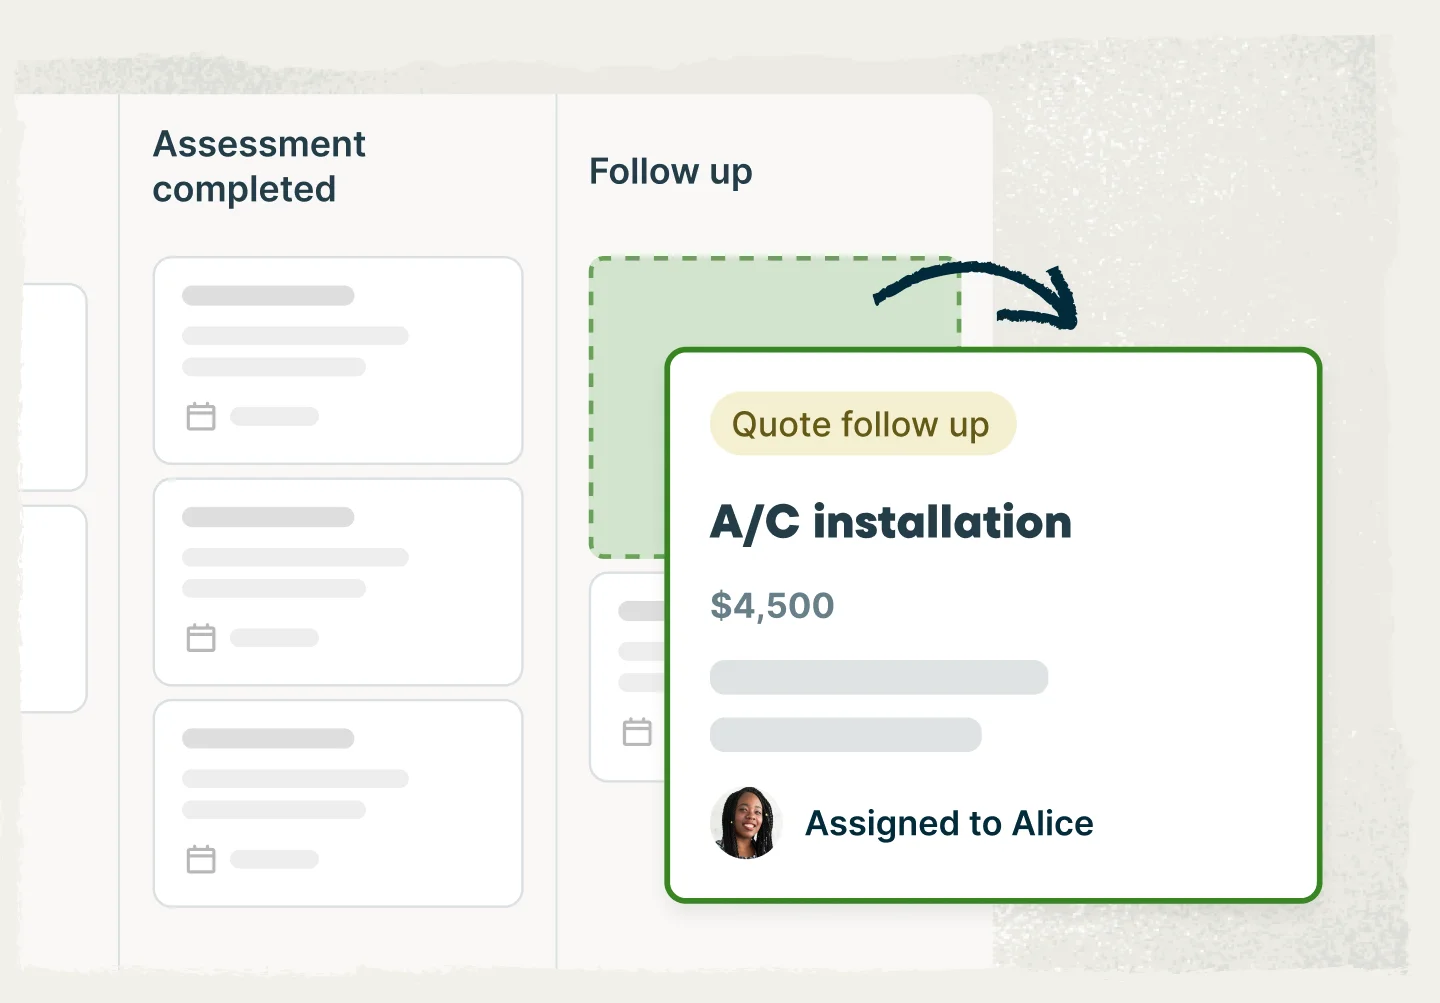The height and width of the screenshot is (1003, 1440).
Task: Click calendar icon on bottom Assessment completed card
Action: coord(201,859)
